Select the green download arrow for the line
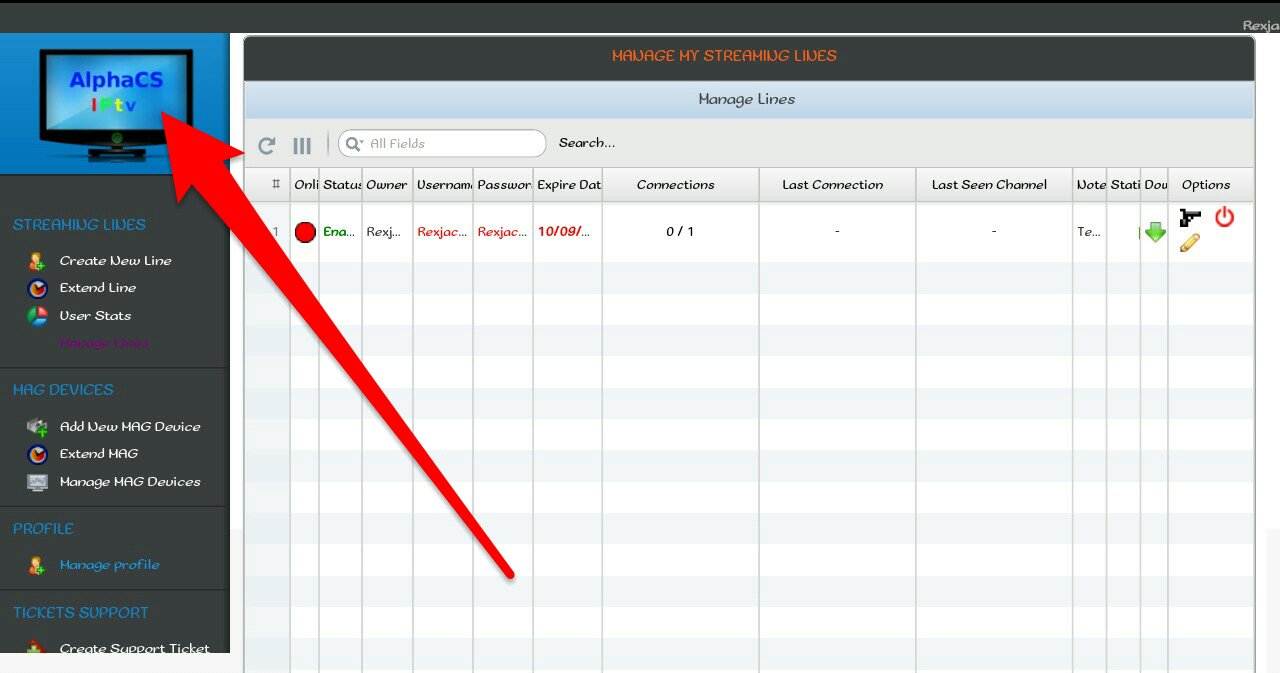This screenshot has width=1280, height=673. 1155,232
